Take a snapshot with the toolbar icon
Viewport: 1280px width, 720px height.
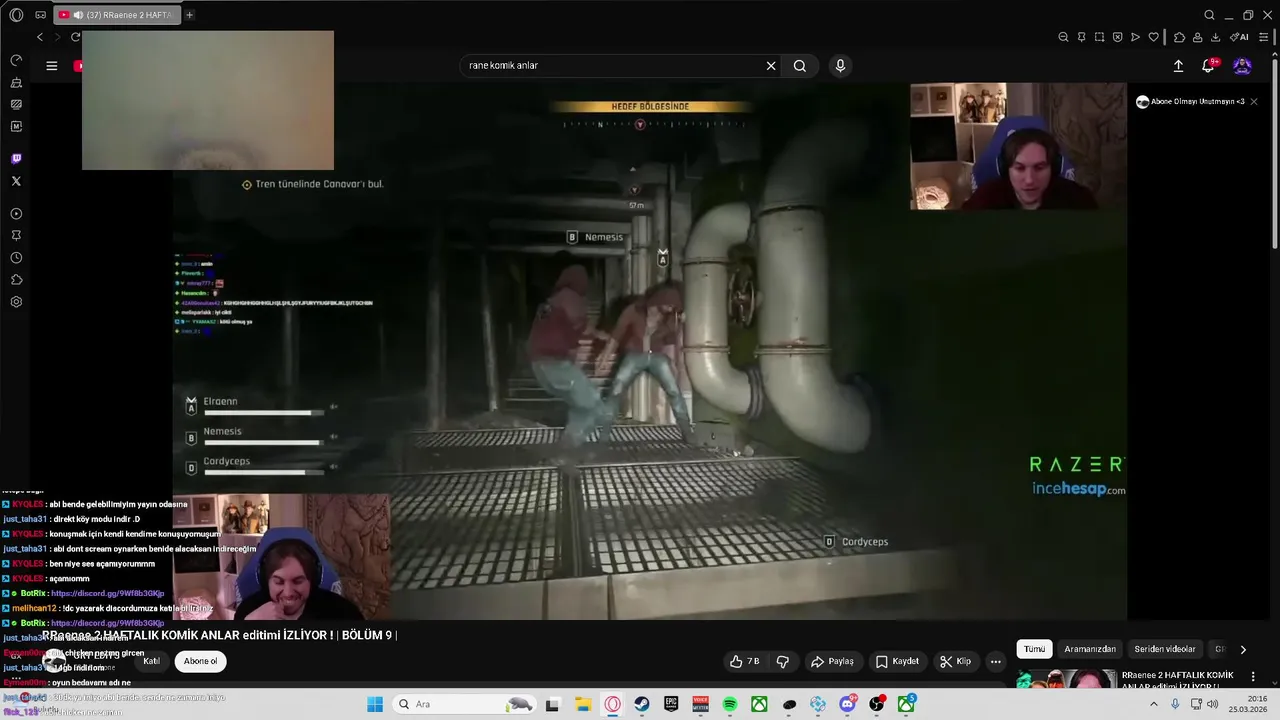coord(1099,37)
